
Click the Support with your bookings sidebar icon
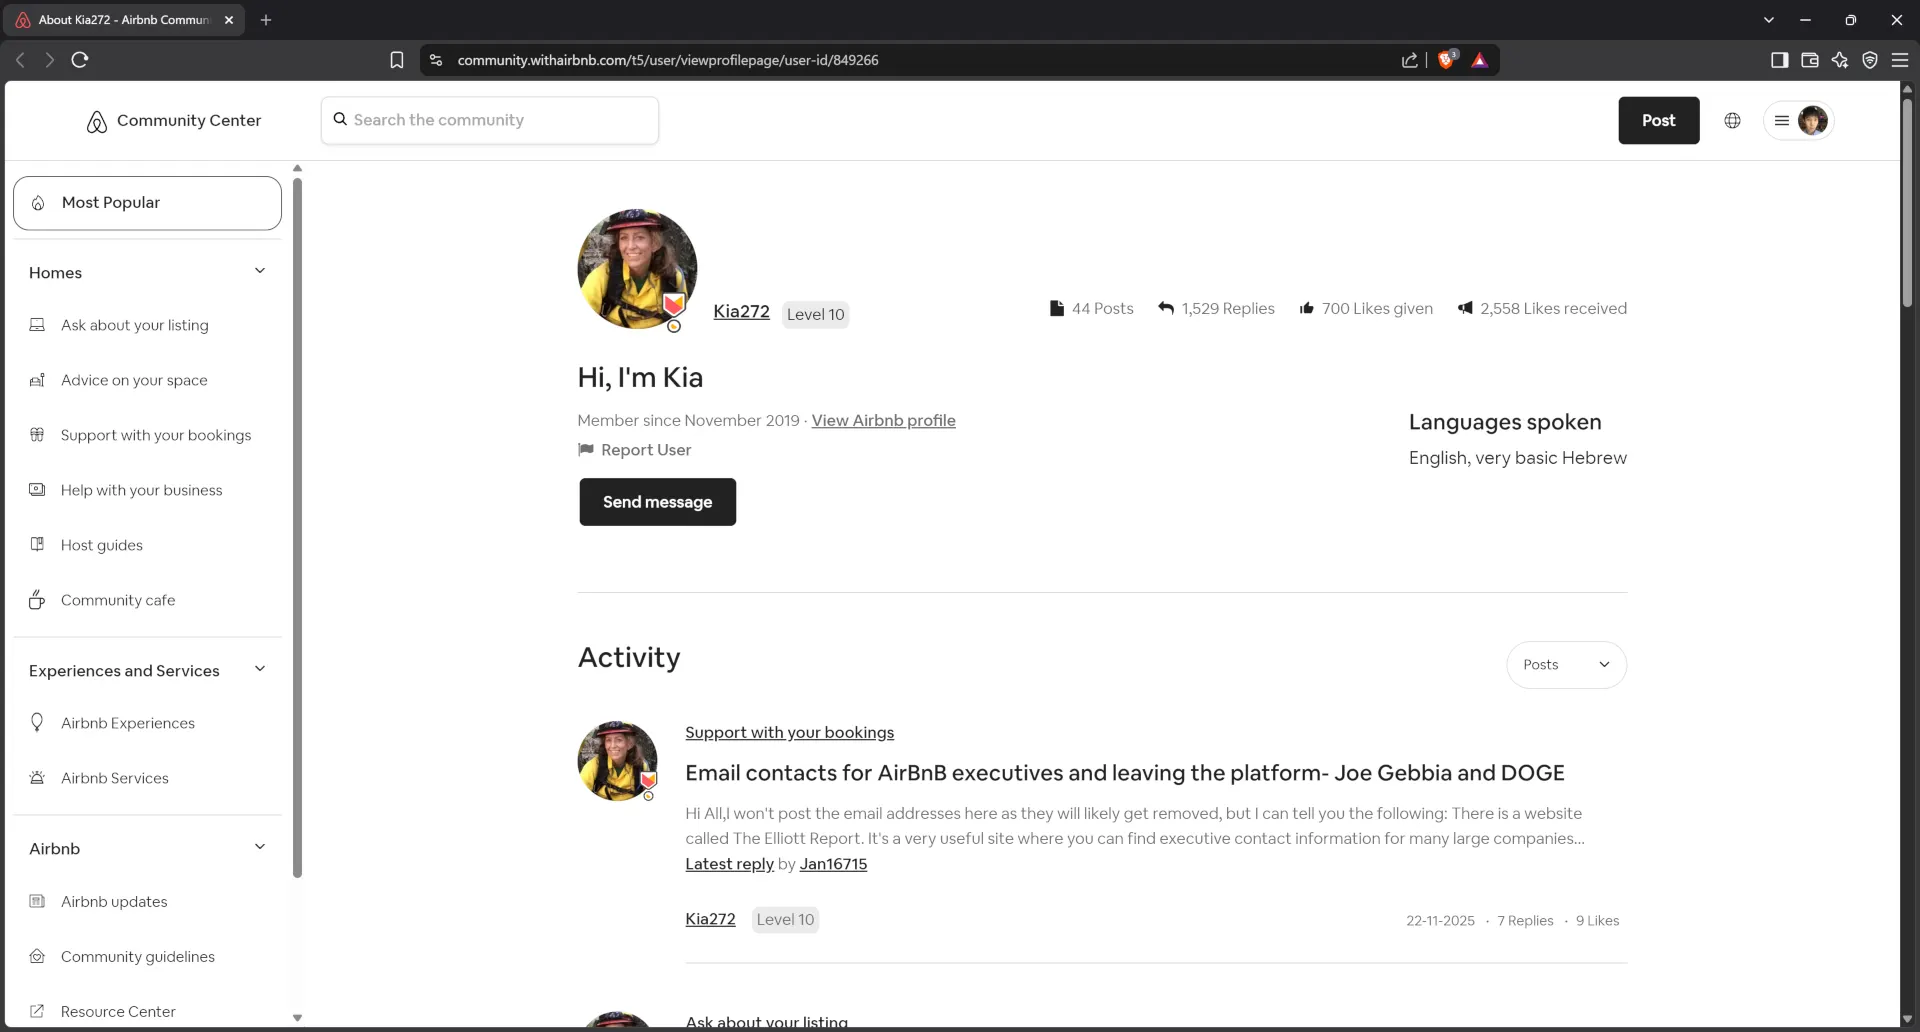(x=37, y=435)
